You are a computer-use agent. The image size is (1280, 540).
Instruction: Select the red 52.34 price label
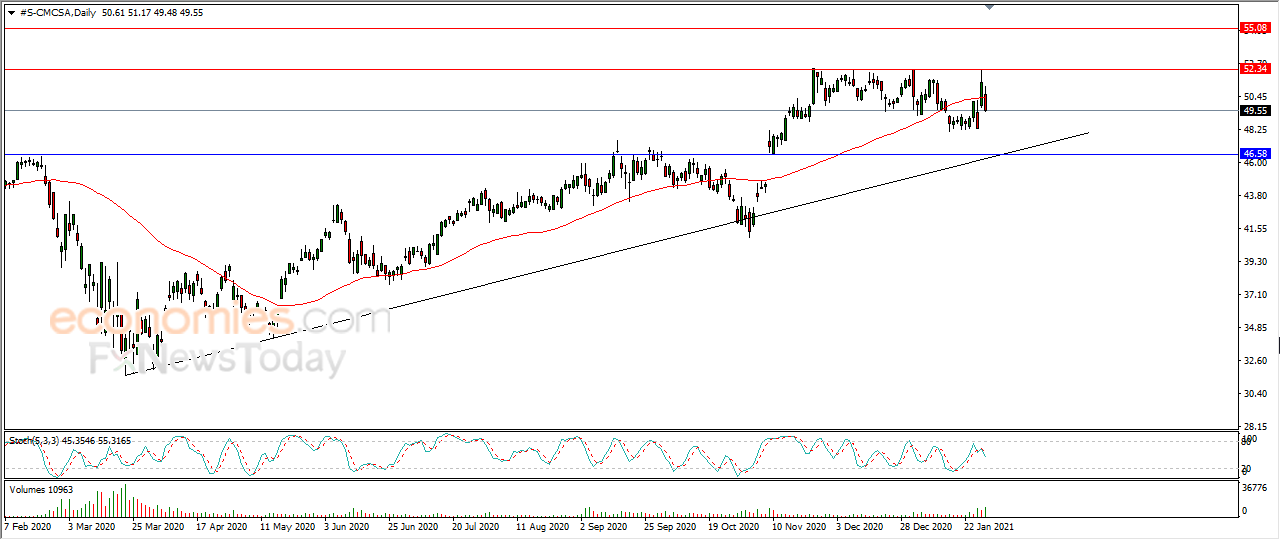click(x=1254, y=69)
